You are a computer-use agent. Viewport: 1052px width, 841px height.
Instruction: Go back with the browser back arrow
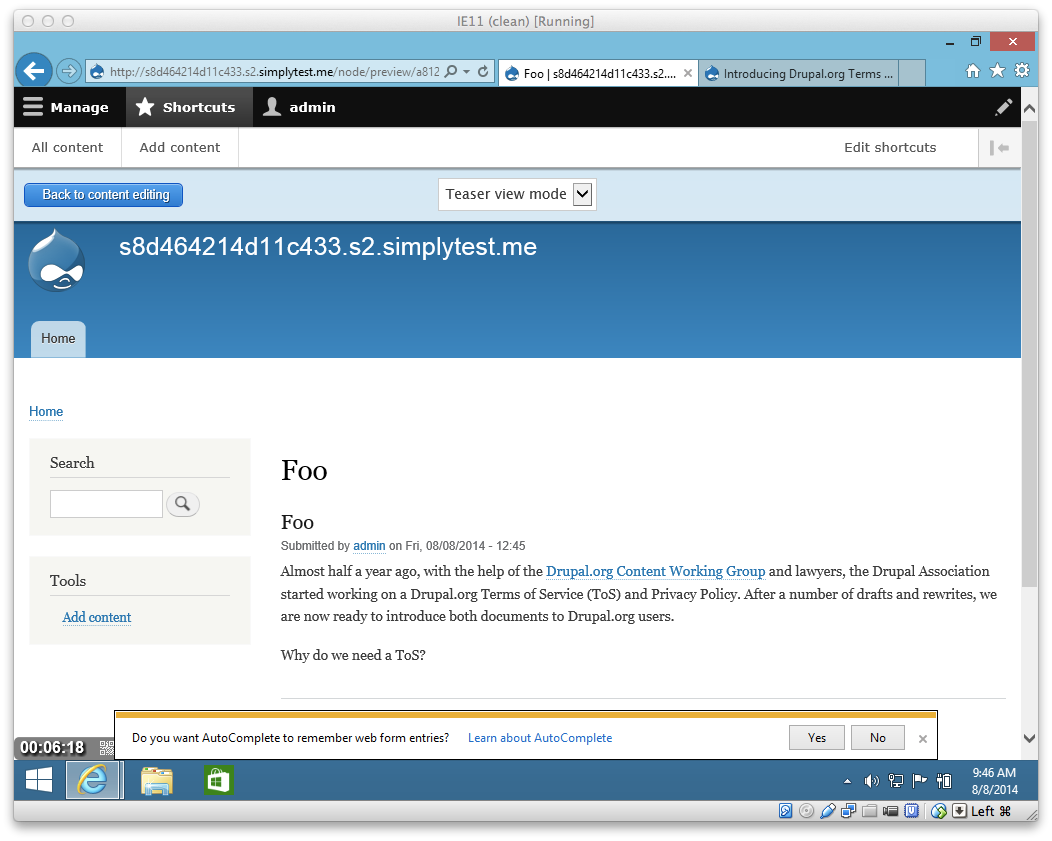(34, 70)
